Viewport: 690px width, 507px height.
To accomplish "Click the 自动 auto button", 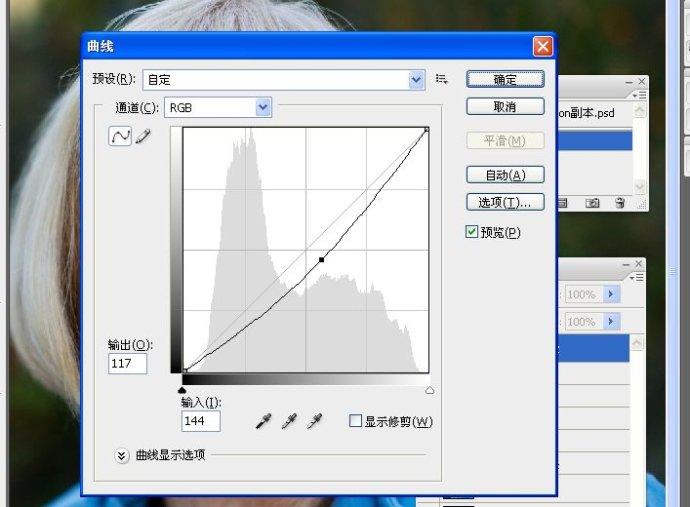I will (x=505, y=175).
